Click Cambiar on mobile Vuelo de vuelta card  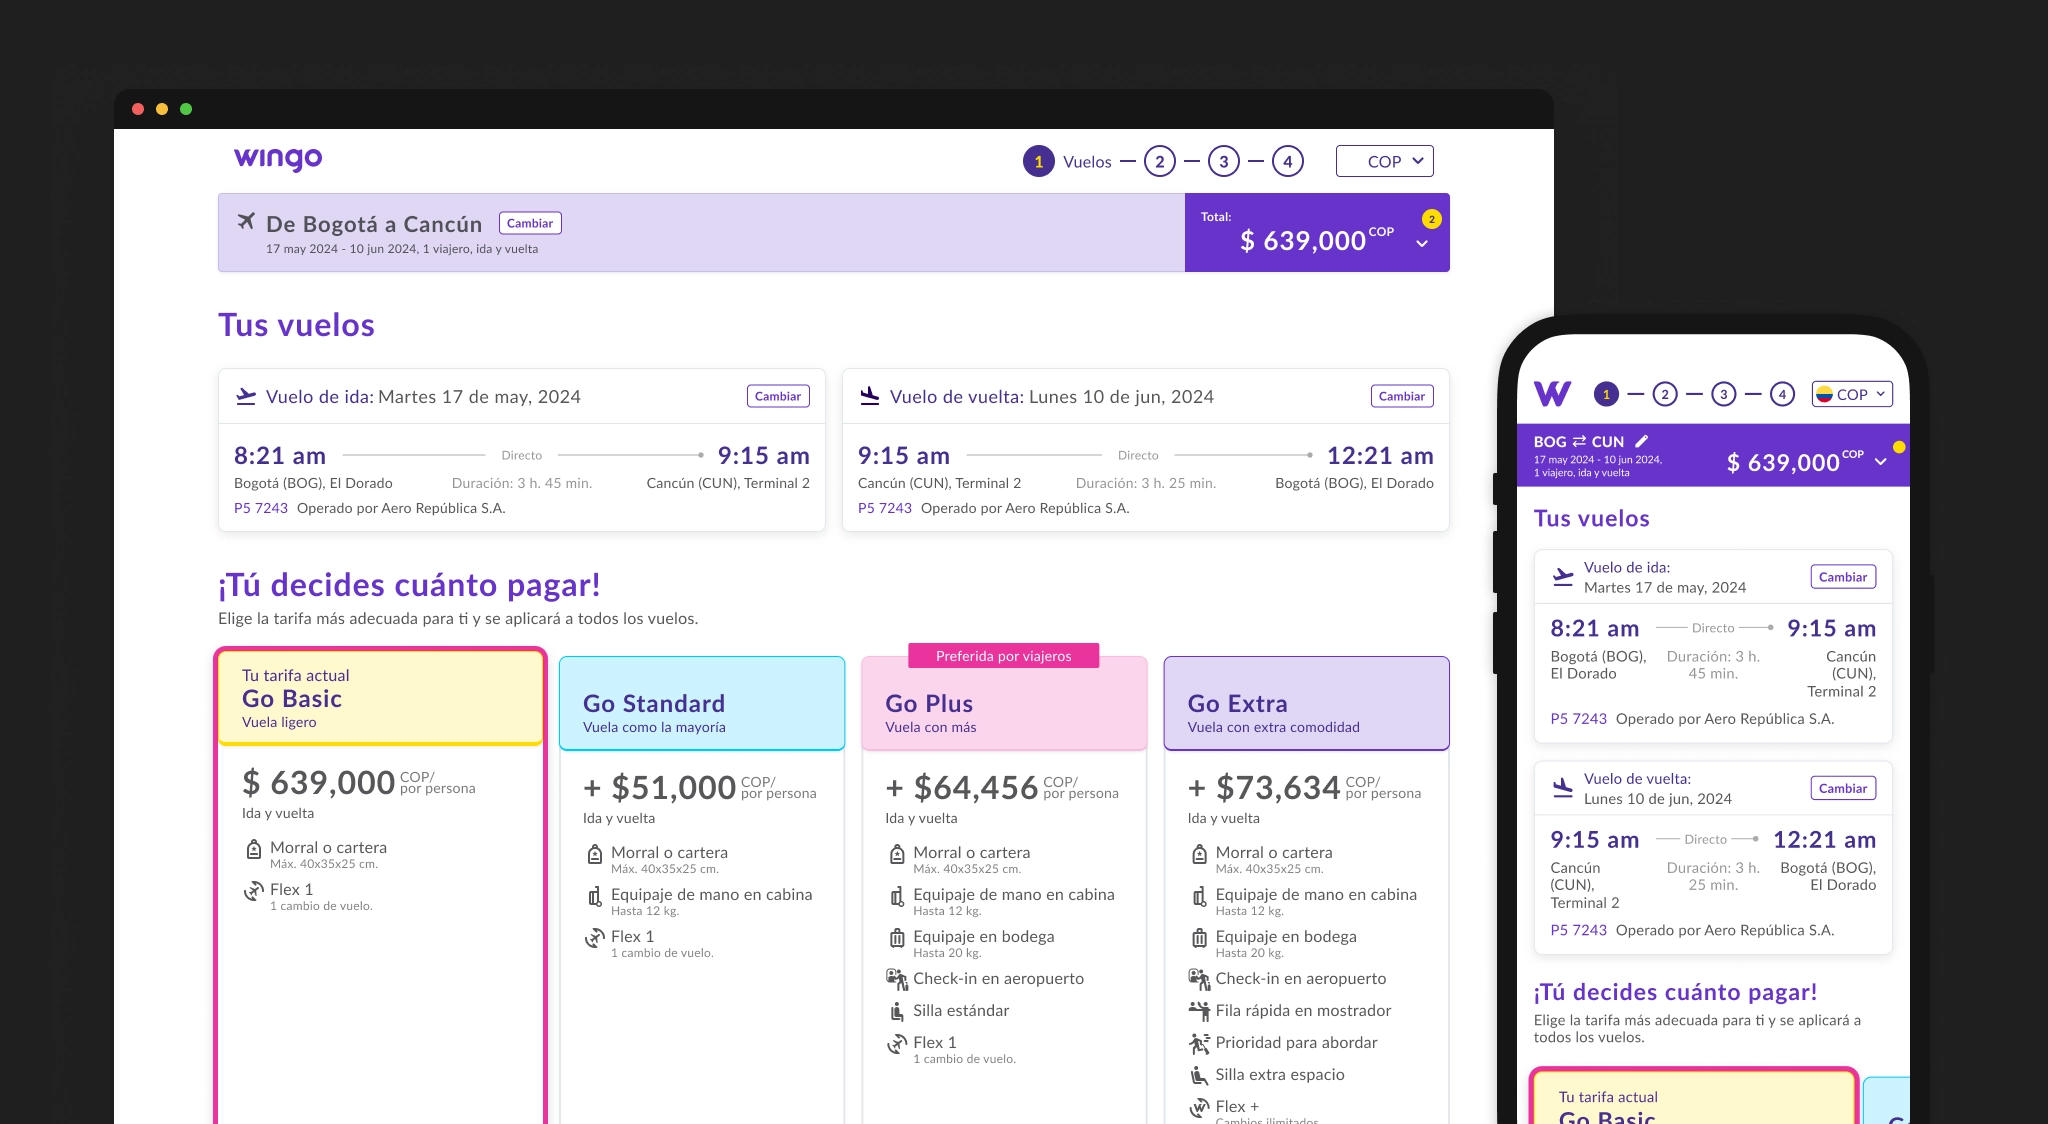click(x=1843, y=788)
